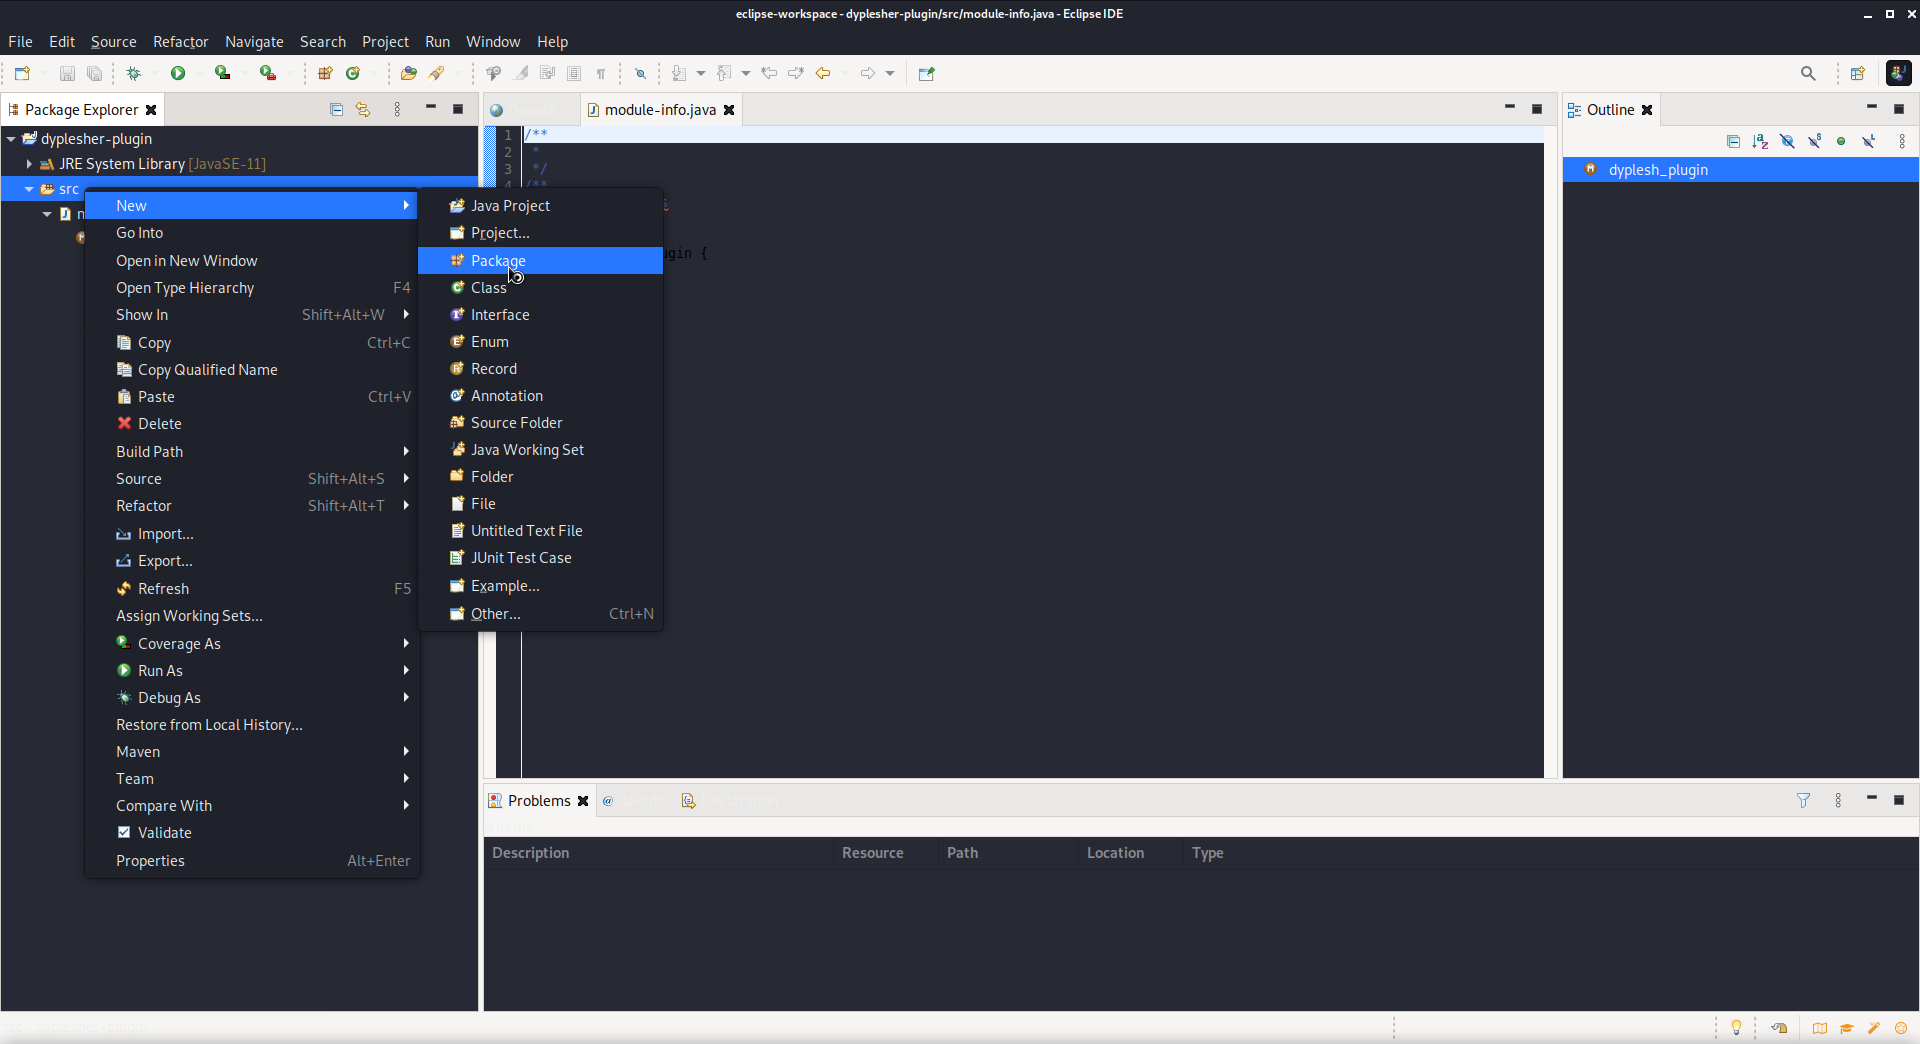Open the Refactor menu in menu bar

pyautogui.click(x=180, y=42)
